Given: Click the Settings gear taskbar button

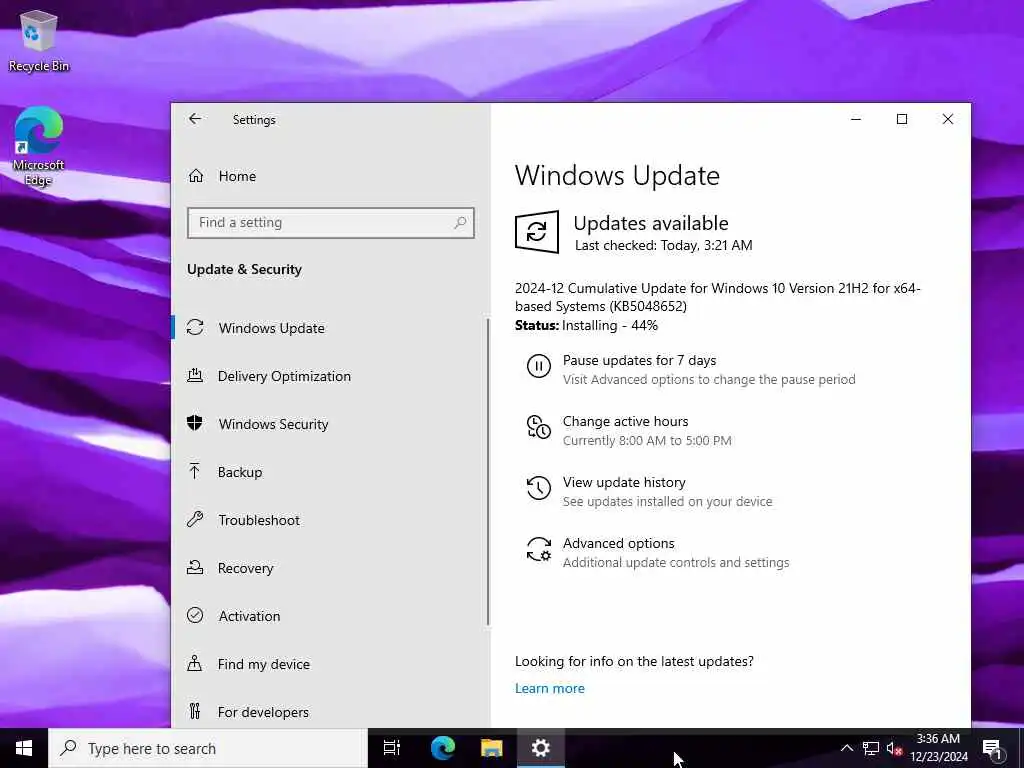Looking at the screenshot, I should [541, 748].
